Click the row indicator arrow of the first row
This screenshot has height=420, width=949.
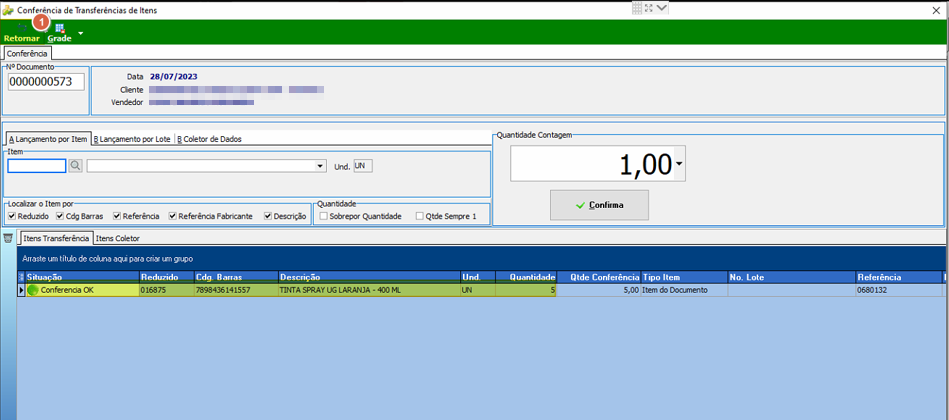pos(21,290)
